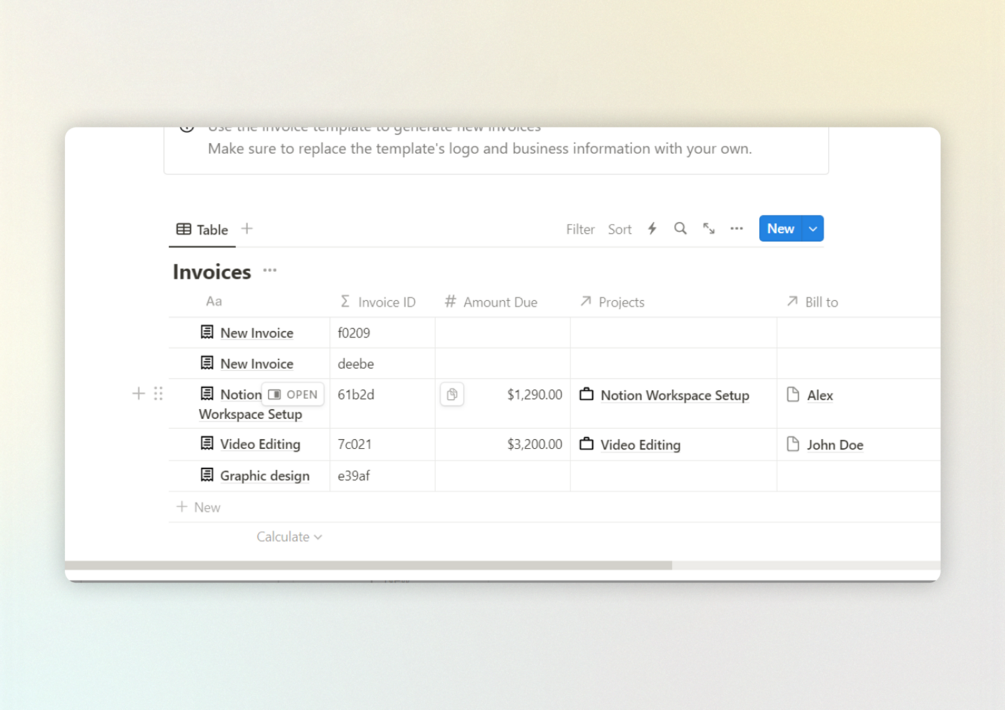Open Notion Workspace Setup project relation
The width and height of the screenshot is (1005, 710).
tap(674, 395)
